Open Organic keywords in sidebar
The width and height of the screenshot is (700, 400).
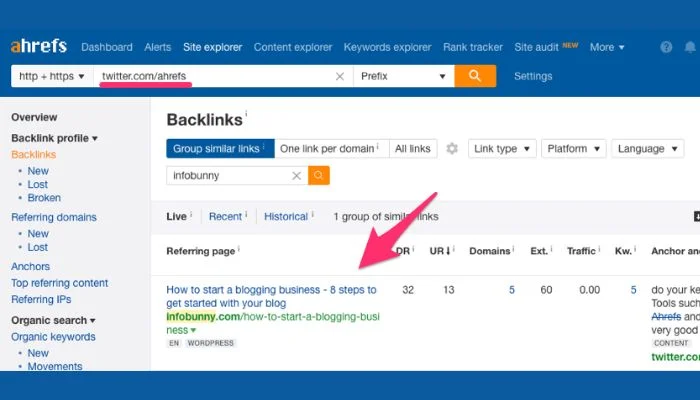(x=54, y=337)
